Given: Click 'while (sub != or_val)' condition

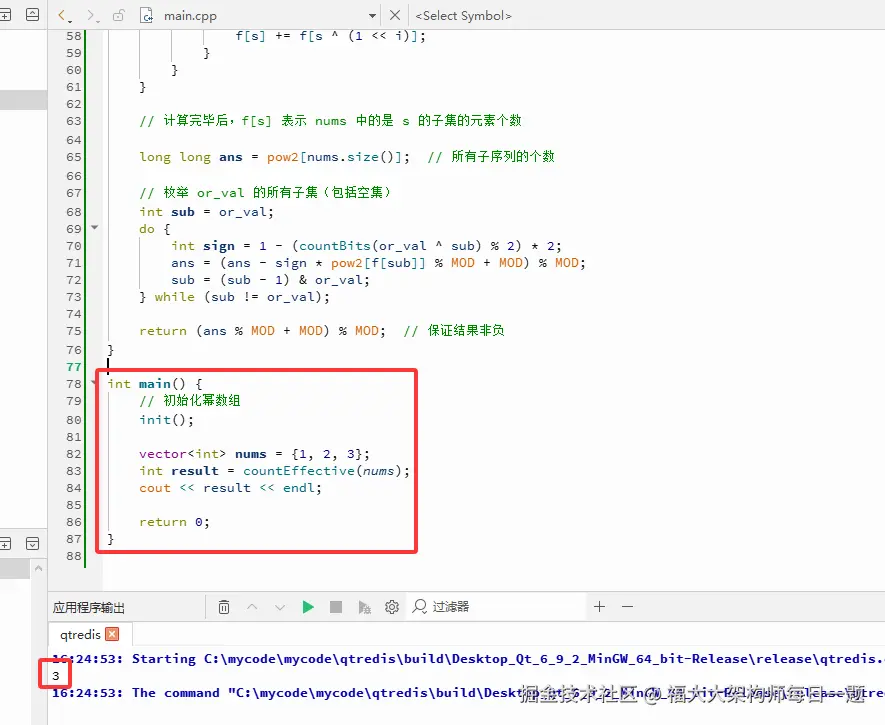Looking at the screenshot, I should click(242, 297).
